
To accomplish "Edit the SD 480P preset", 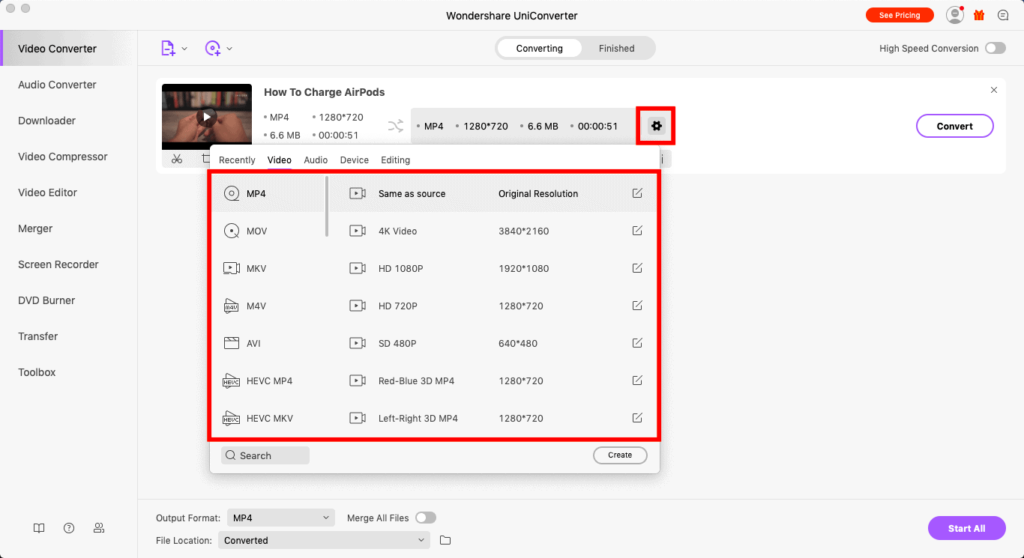I will (637, 343).
